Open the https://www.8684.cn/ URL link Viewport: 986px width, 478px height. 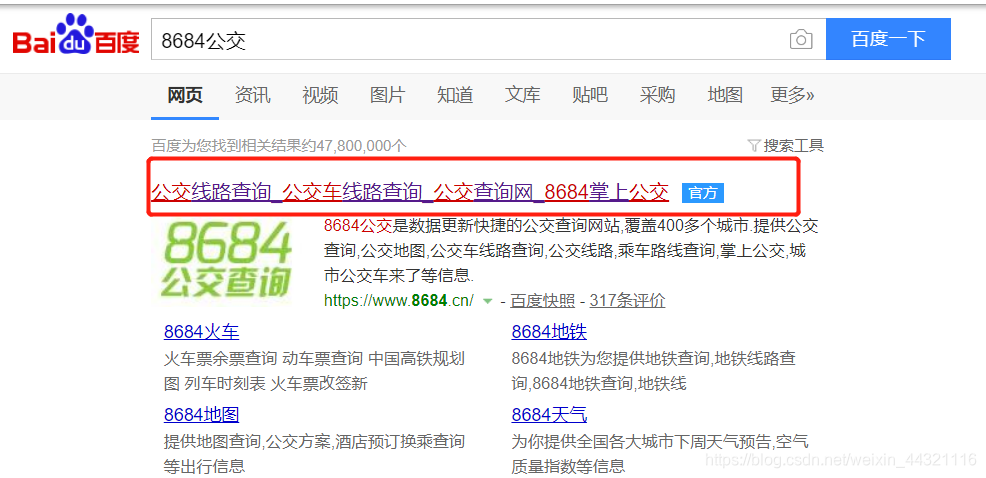coord(399,300)
